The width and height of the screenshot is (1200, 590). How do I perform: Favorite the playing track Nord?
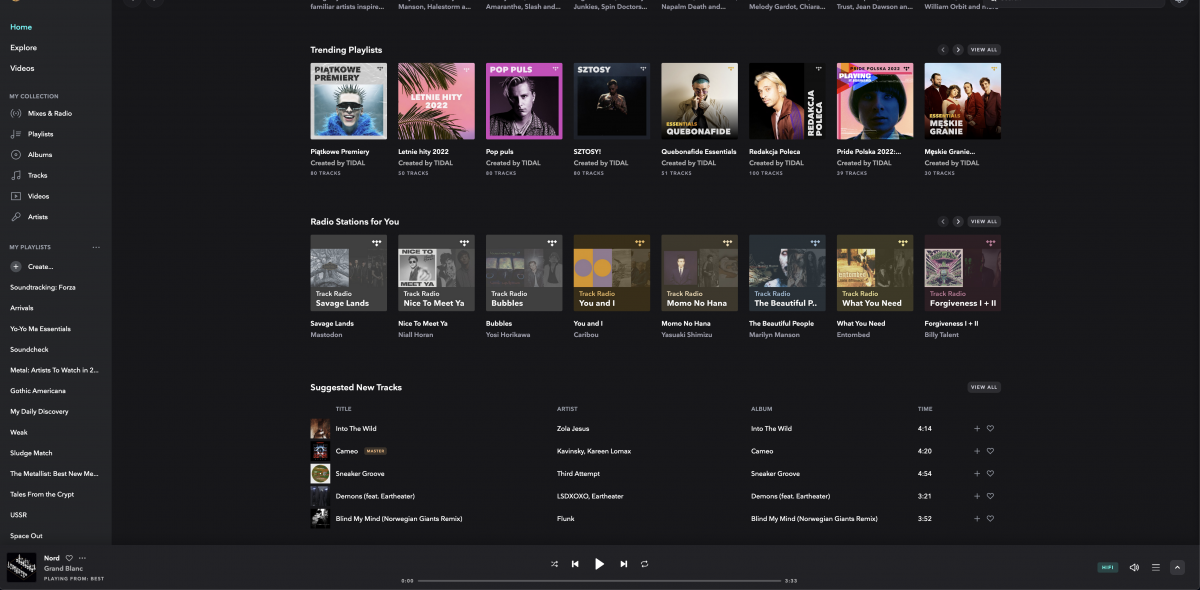point(70,558)
